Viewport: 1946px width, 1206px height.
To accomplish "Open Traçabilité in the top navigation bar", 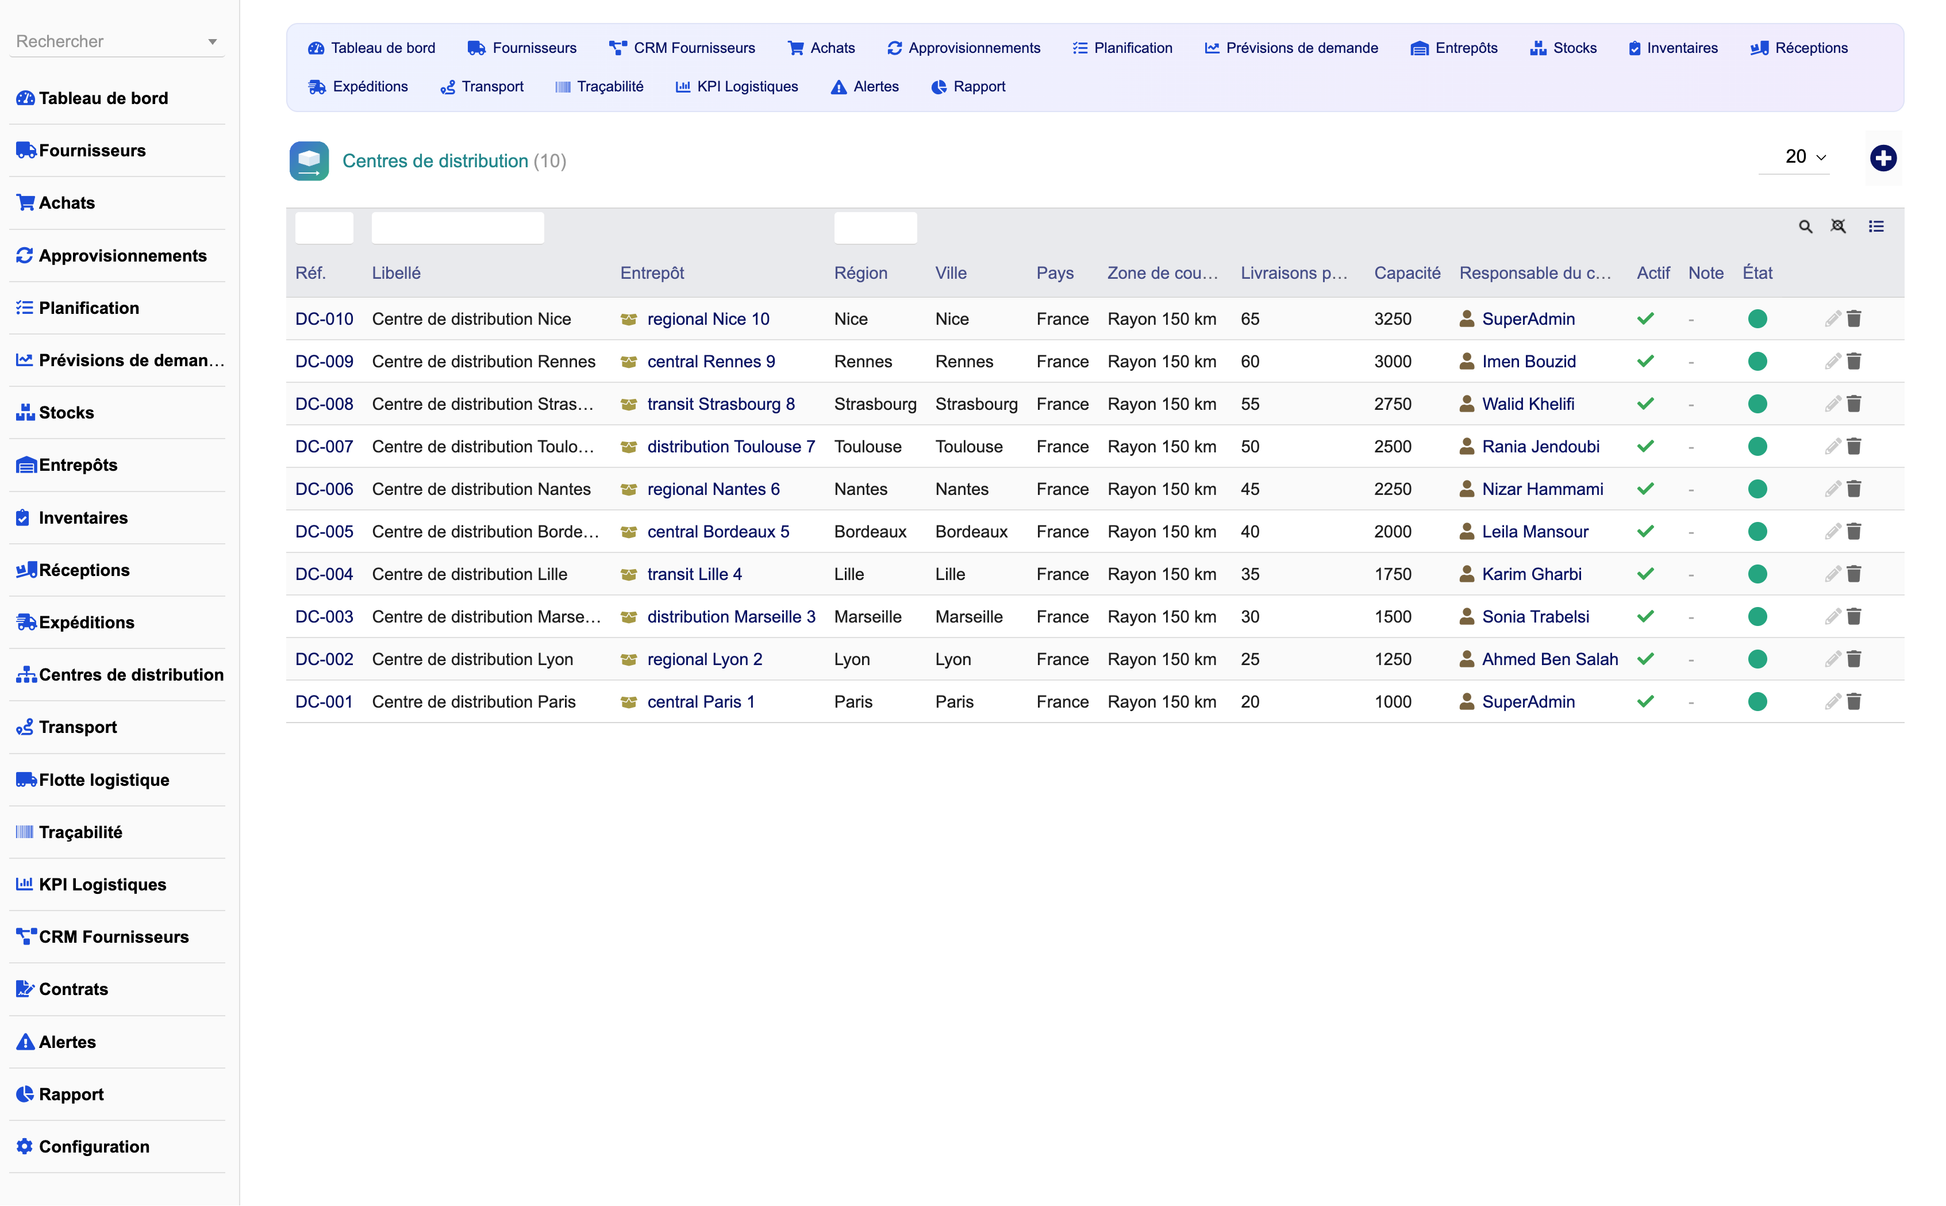I will pyautogui.click(x=599, y=87).
